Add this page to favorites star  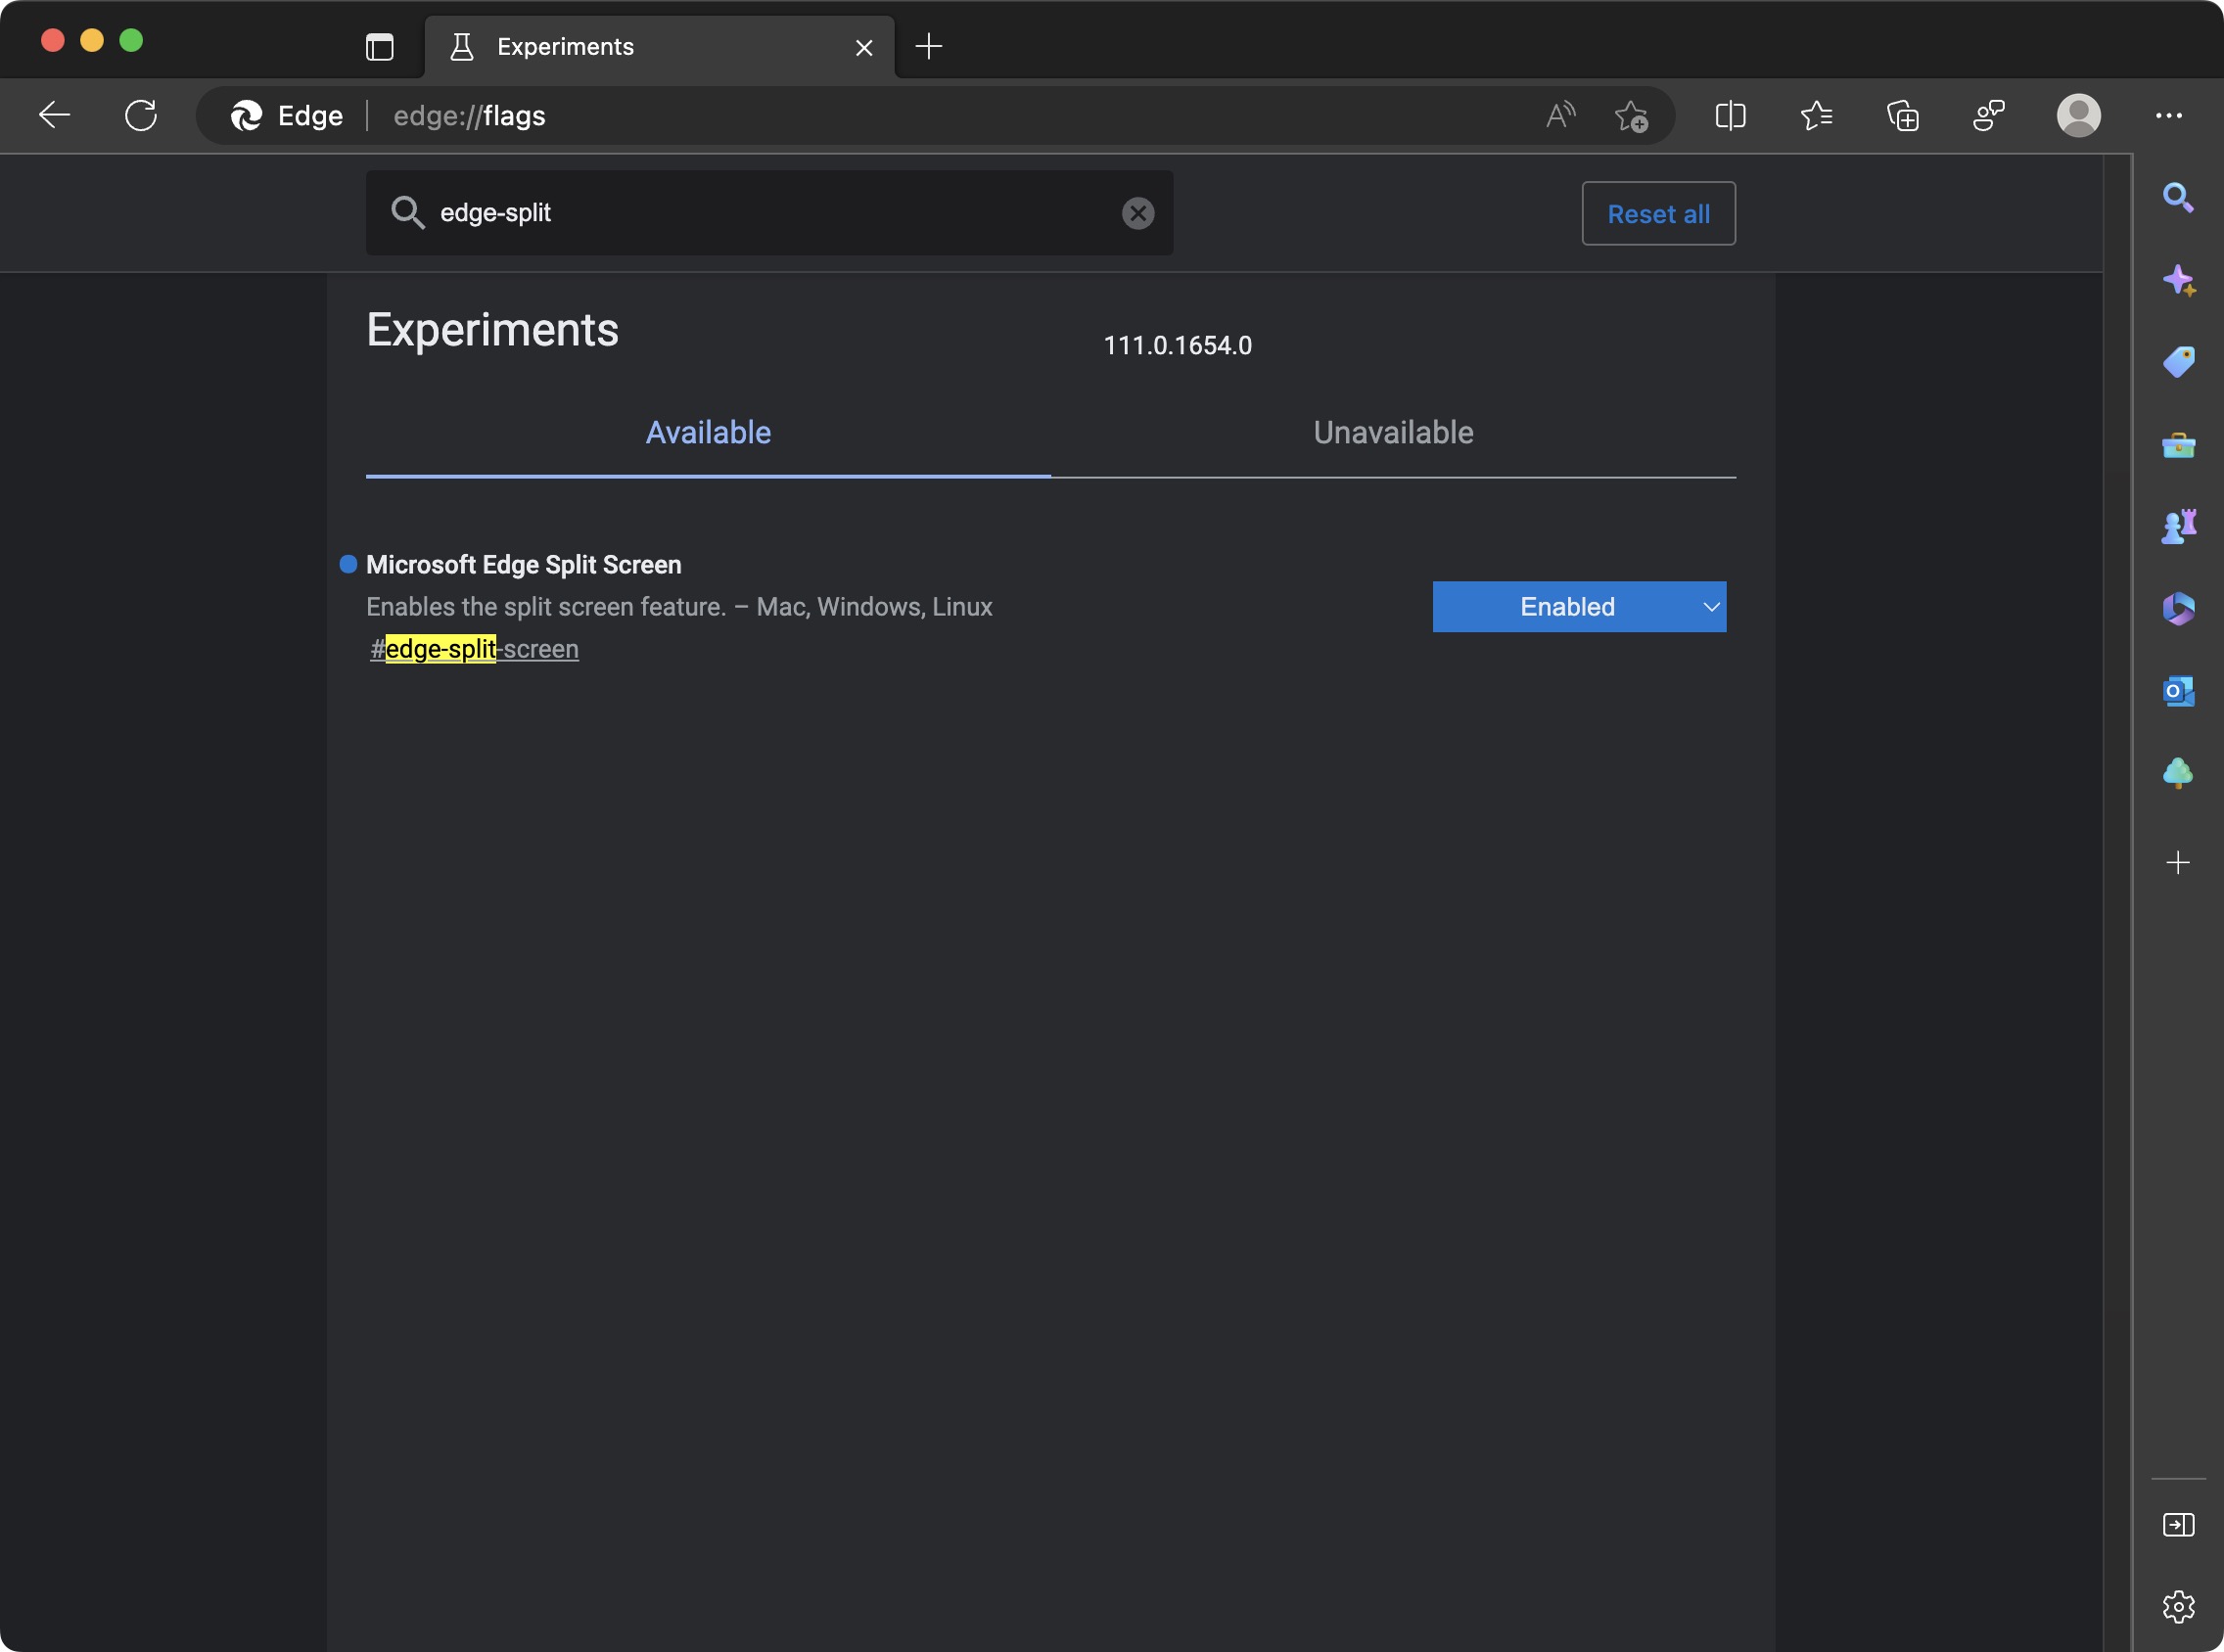click(x=1631, y=116)
